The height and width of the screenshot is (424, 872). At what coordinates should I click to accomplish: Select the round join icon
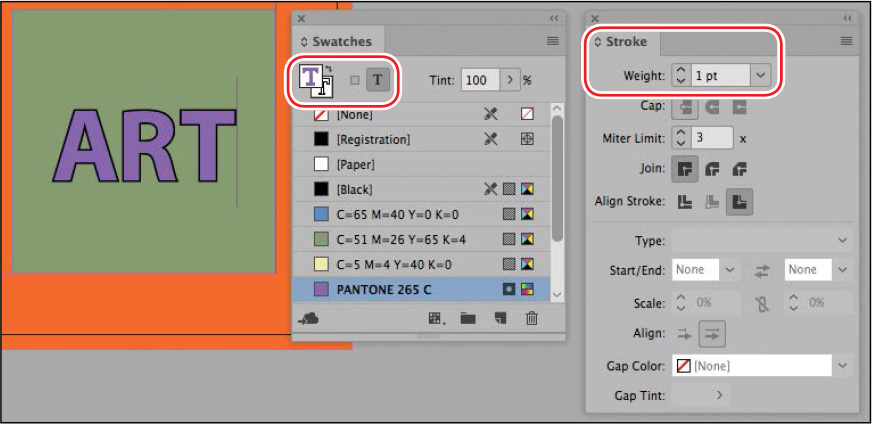click(x=714, y=169)
